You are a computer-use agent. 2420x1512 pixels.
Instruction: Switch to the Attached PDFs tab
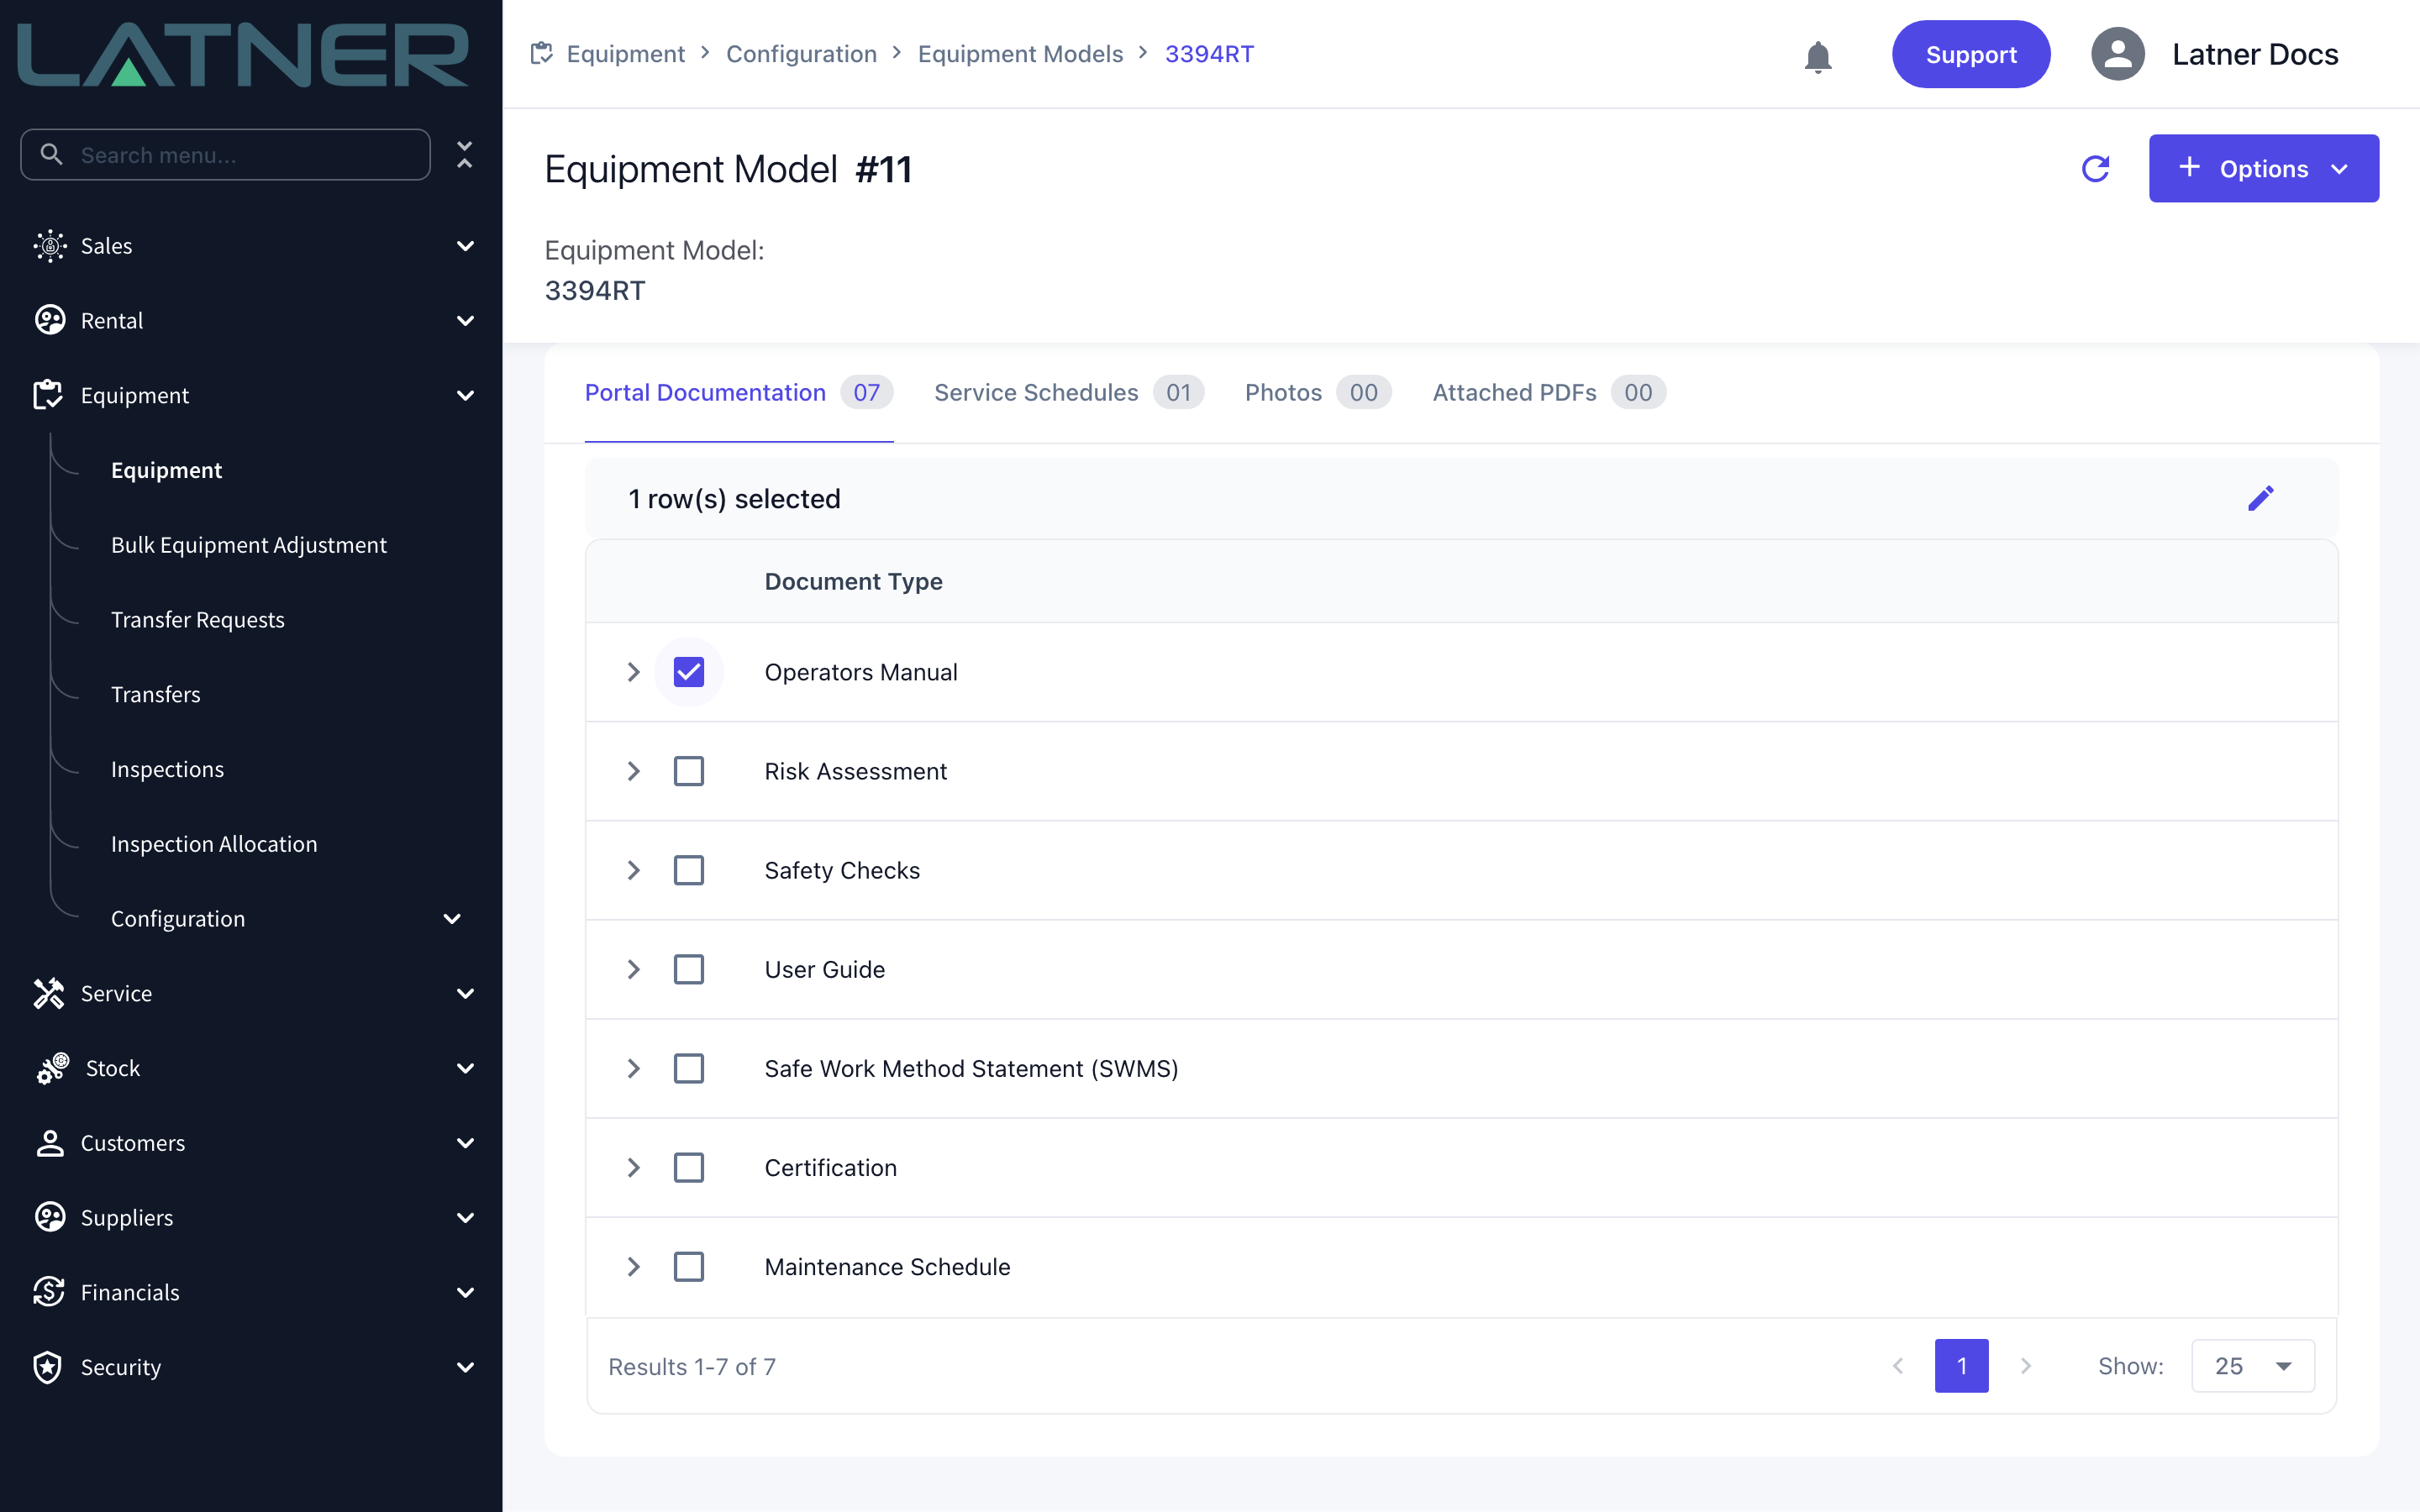point(1548,393)
